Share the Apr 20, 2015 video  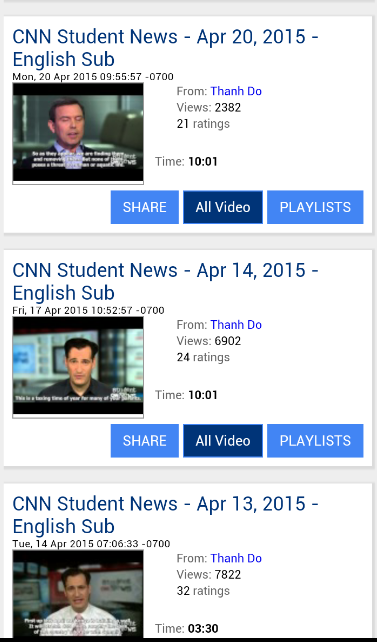144,207
